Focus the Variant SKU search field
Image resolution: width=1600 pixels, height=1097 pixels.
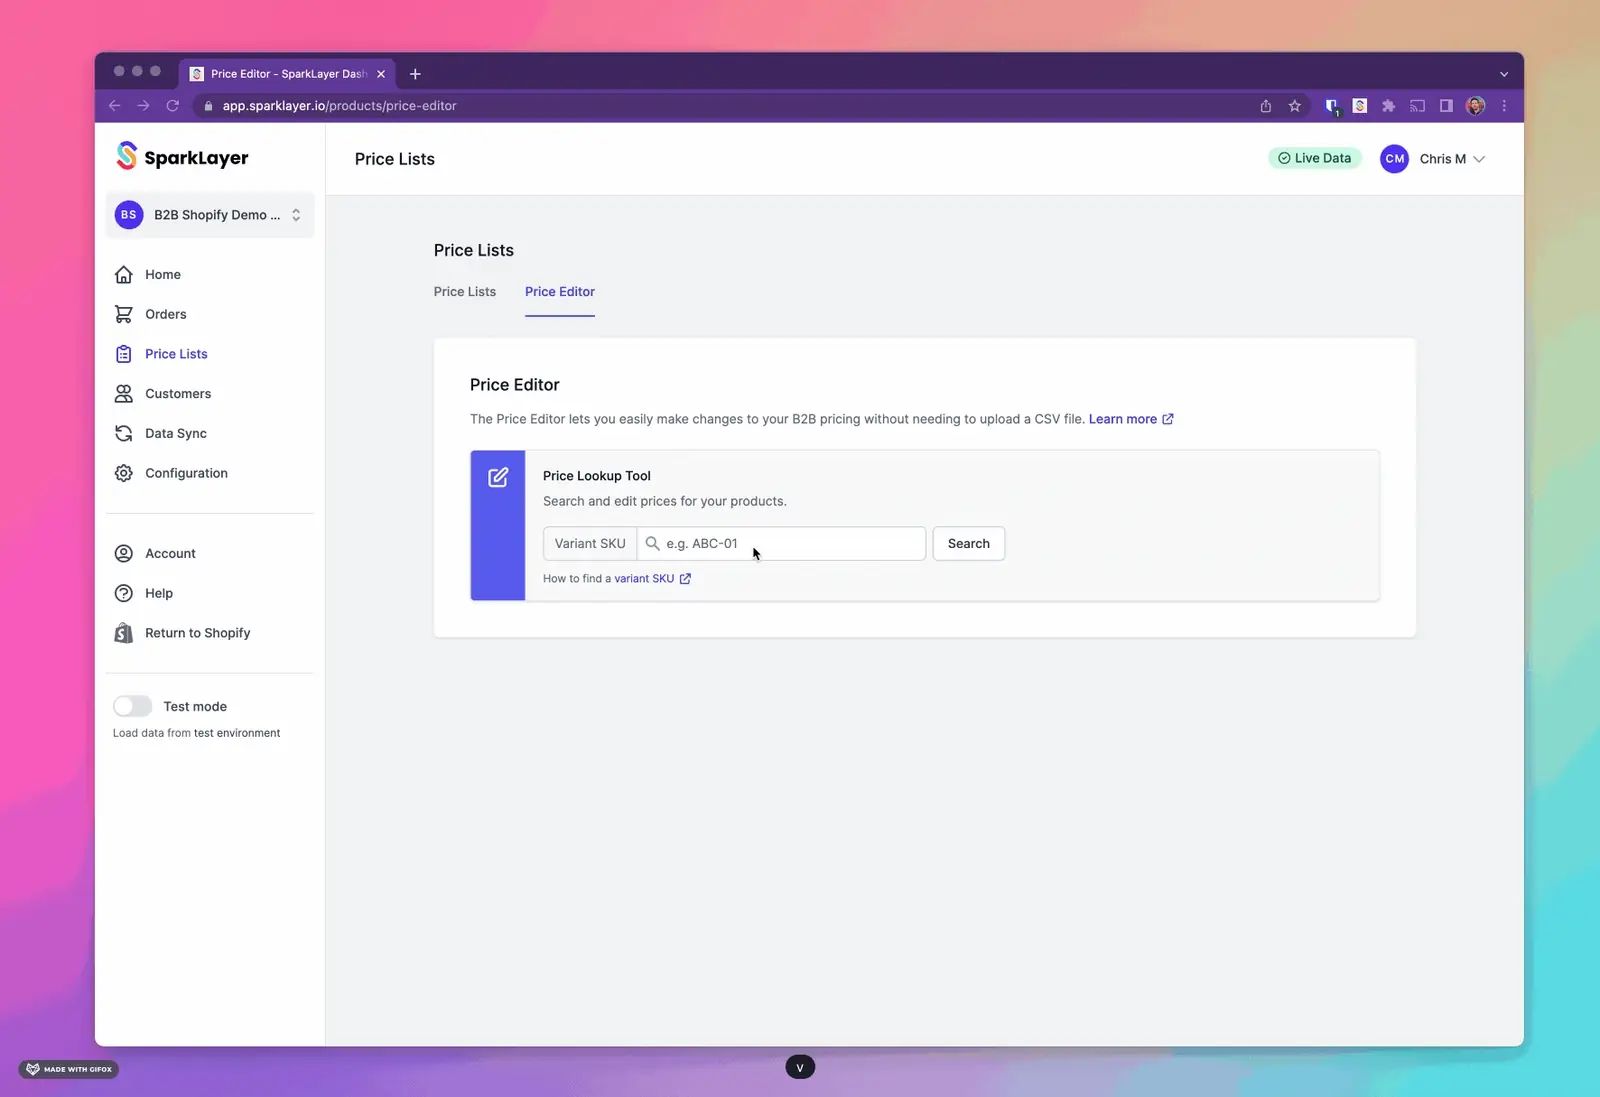781,543
